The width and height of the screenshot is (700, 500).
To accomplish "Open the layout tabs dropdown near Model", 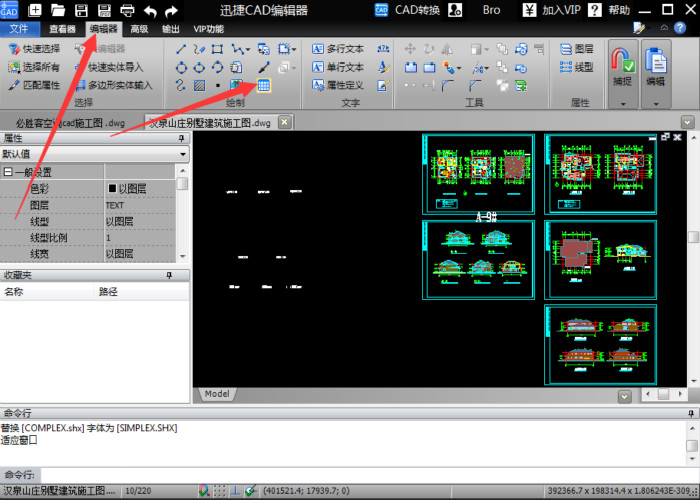I will point(624,396).
